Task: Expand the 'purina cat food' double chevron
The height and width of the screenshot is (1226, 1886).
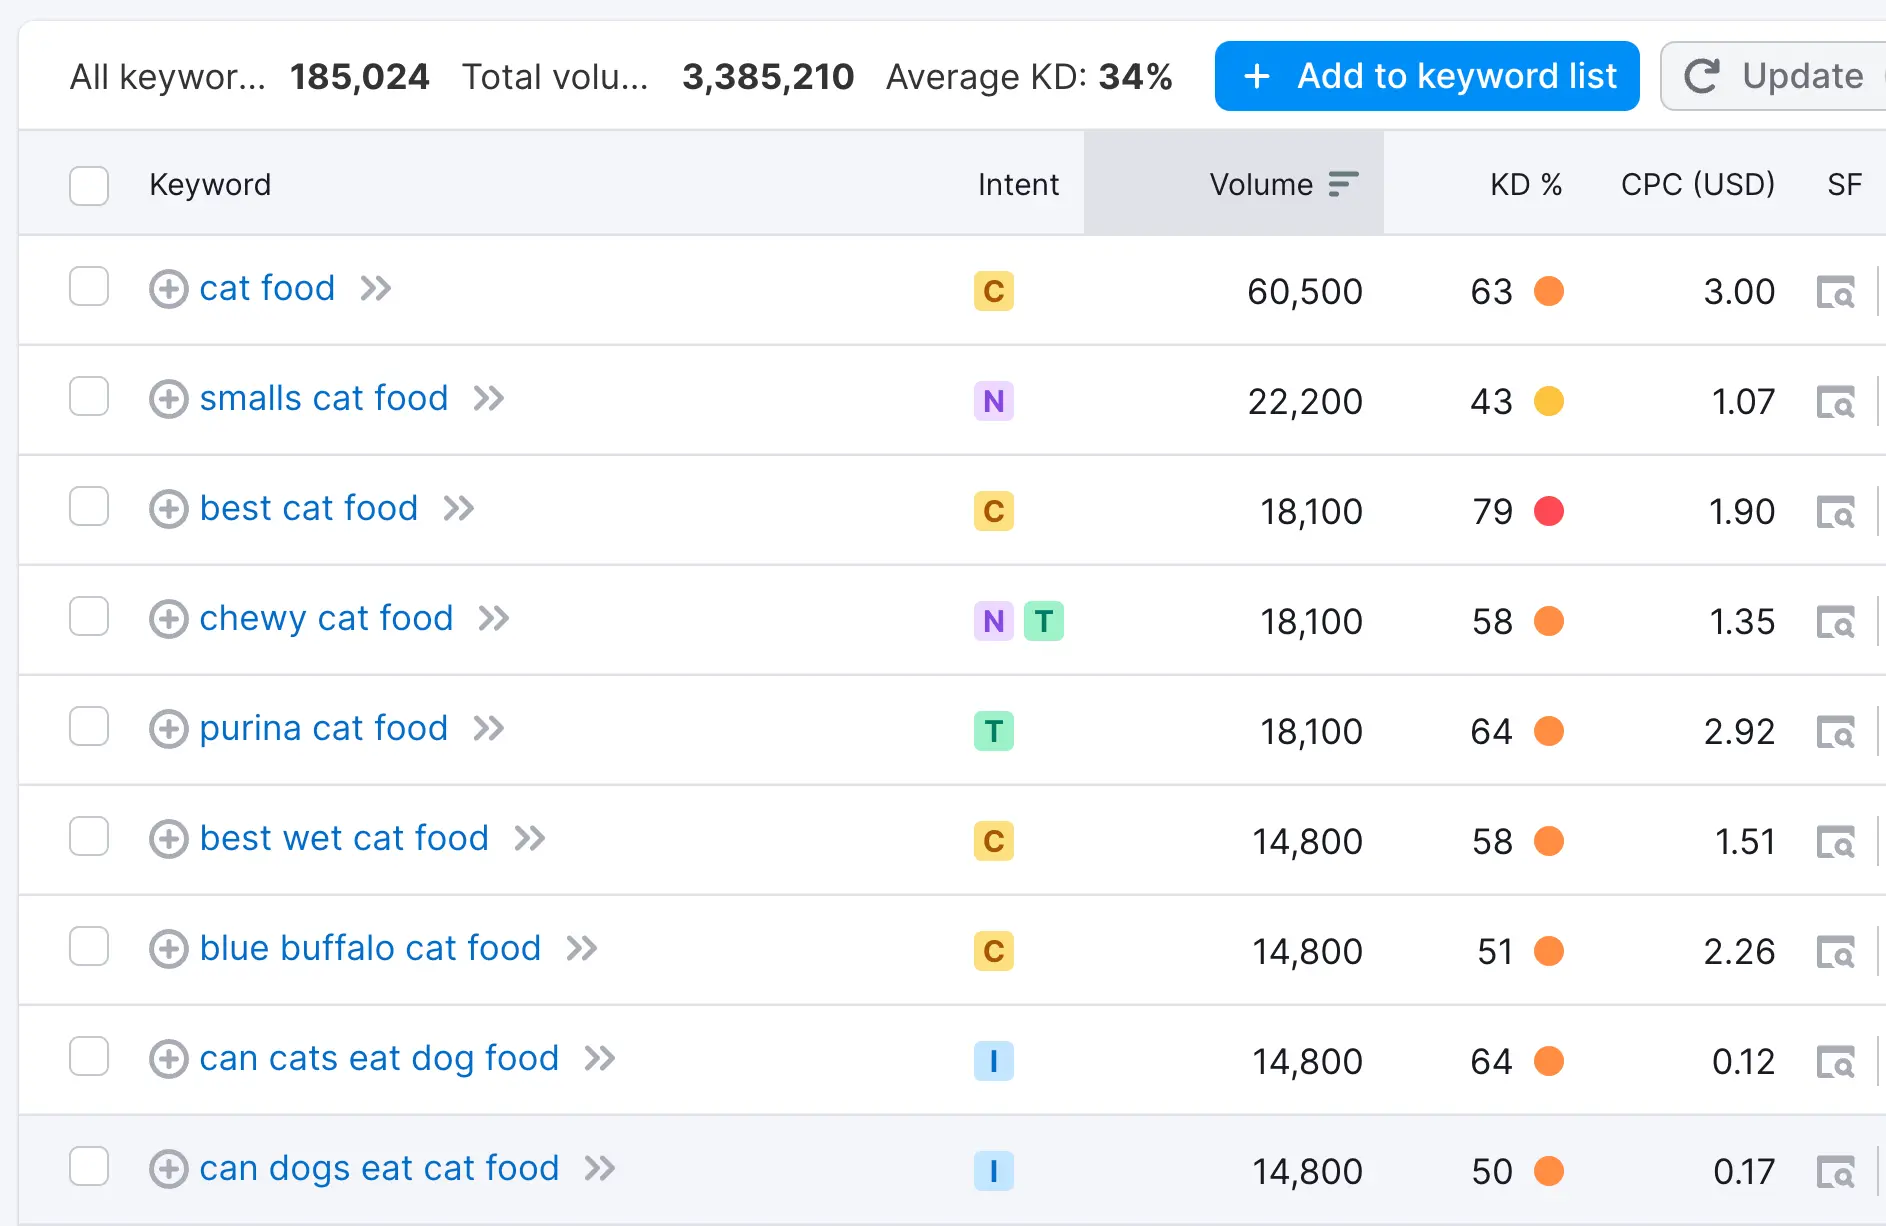Action: [x=489, y=729]
